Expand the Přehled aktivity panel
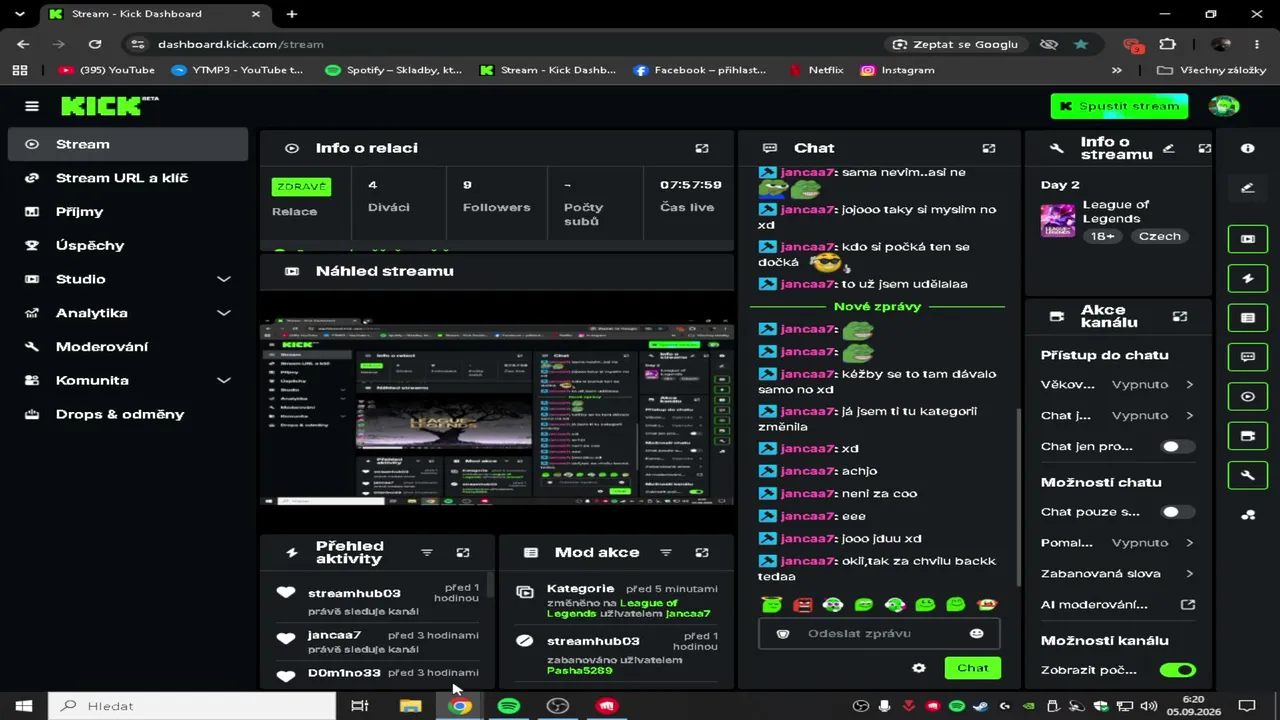The width and height of the screenshot is (1280, 720). coord(463,553)
